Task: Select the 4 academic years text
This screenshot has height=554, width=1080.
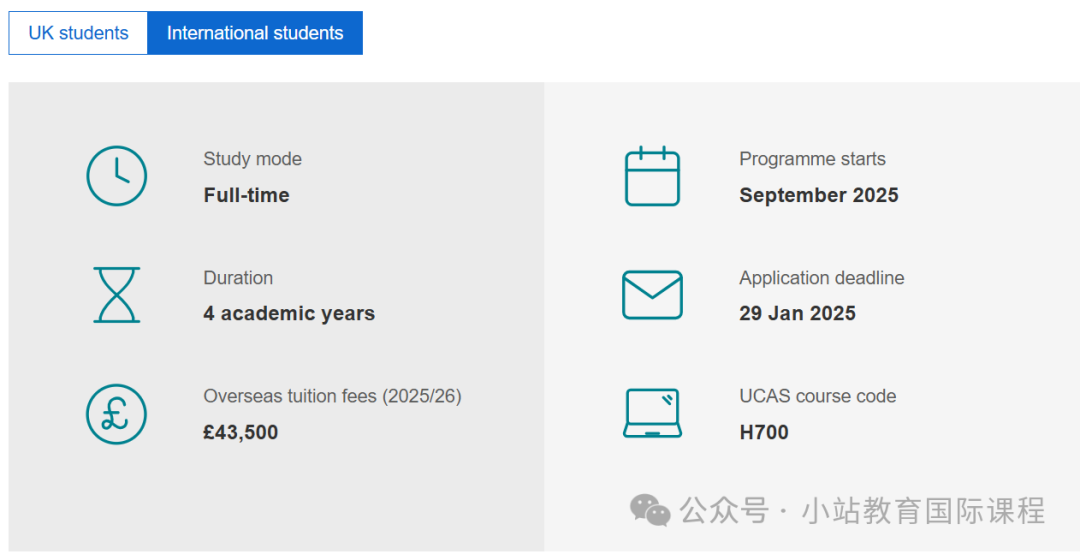Action: 289,314
